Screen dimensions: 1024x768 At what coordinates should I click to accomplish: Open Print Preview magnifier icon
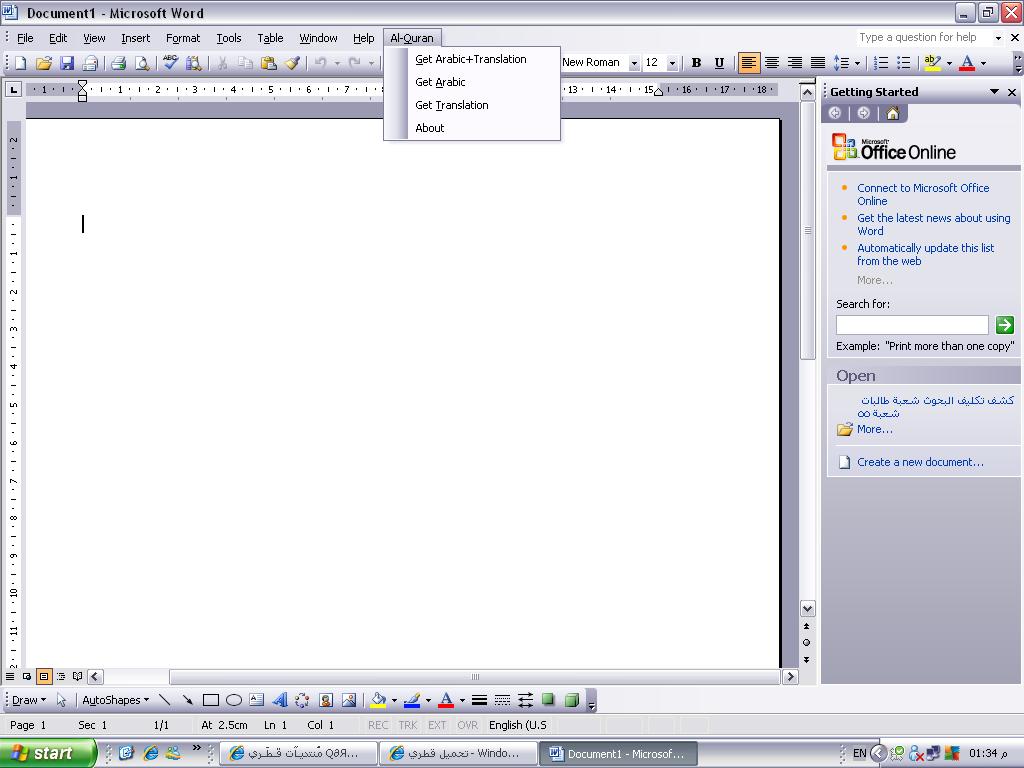[x=142, y=63]
